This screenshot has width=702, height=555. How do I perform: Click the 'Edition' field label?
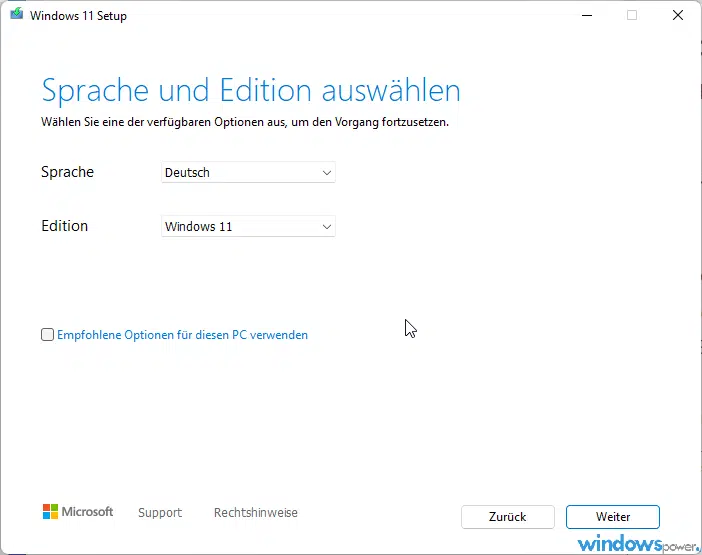(x=64, y=226)
